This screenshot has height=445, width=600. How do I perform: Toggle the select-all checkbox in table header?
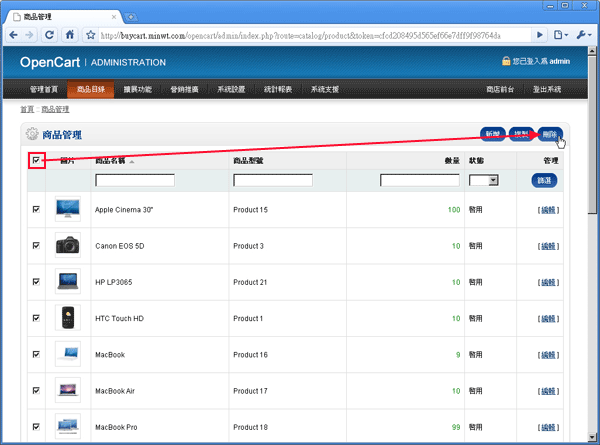(x=36, y=160)
